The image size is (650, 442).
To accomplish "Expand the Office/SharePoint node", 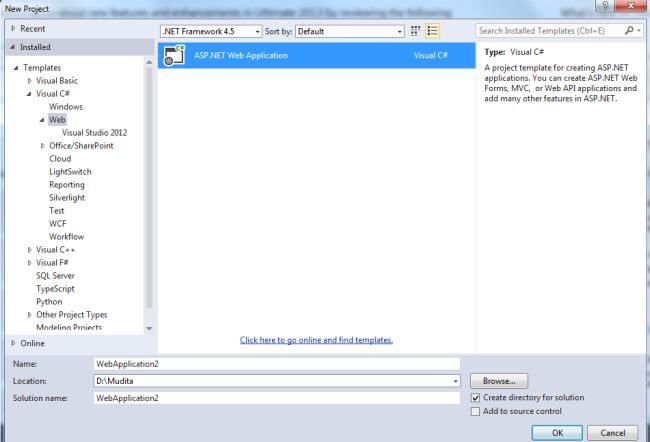I will tap(42, 146).
